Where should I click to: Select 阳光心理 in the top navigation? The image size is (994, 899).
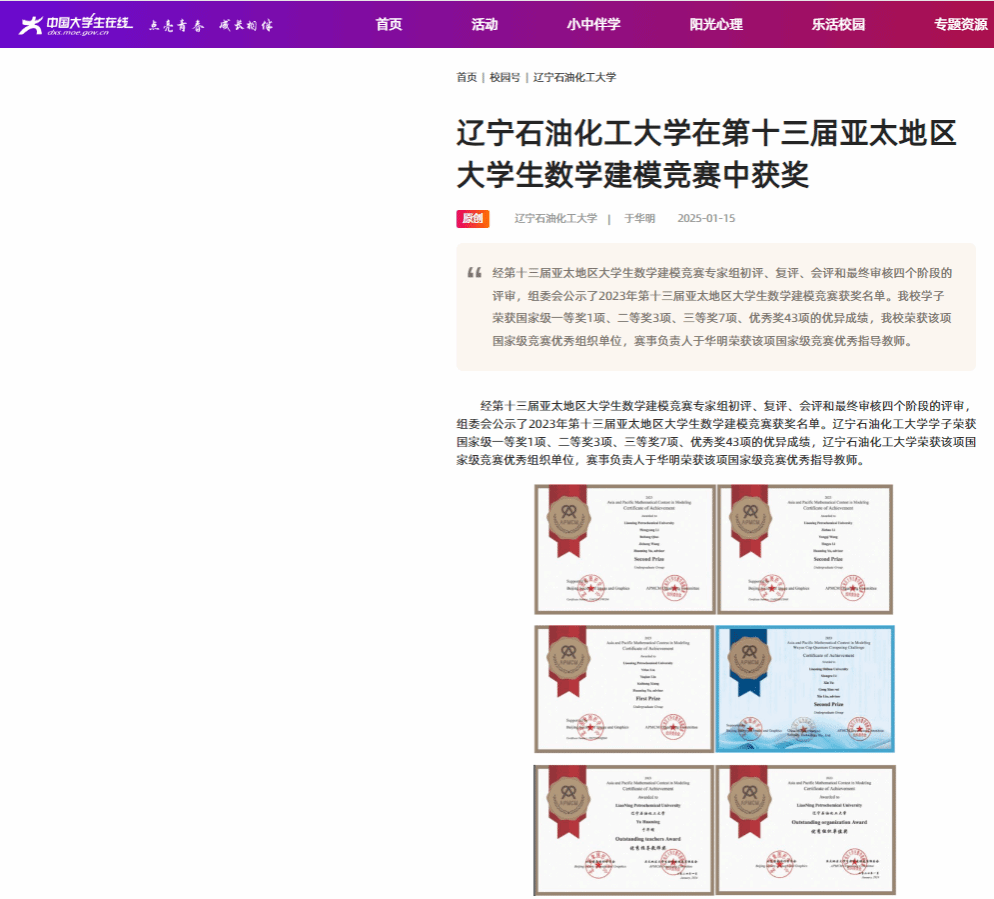point(716,25)
